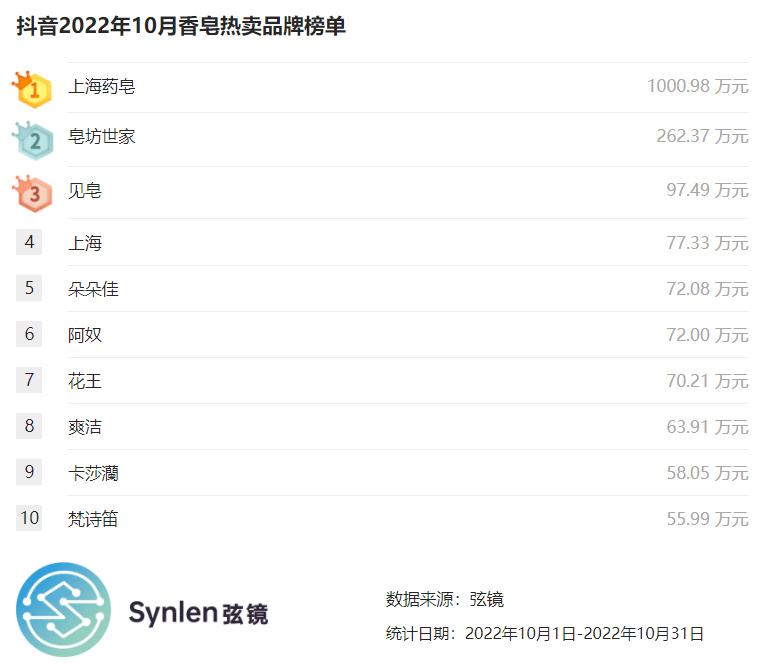Click sales value 58.05 万元

(x=707, y=472)
